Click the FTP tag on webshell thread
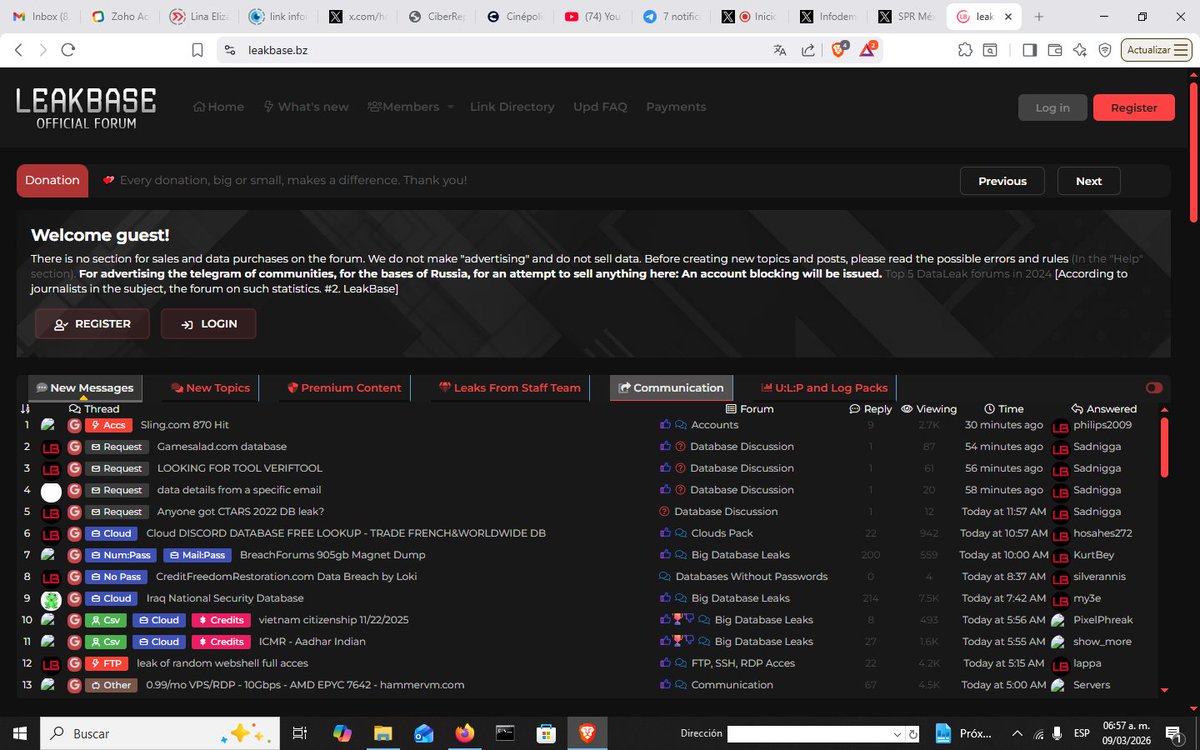This screenshot has height=750, width=1200. (107, 664)
